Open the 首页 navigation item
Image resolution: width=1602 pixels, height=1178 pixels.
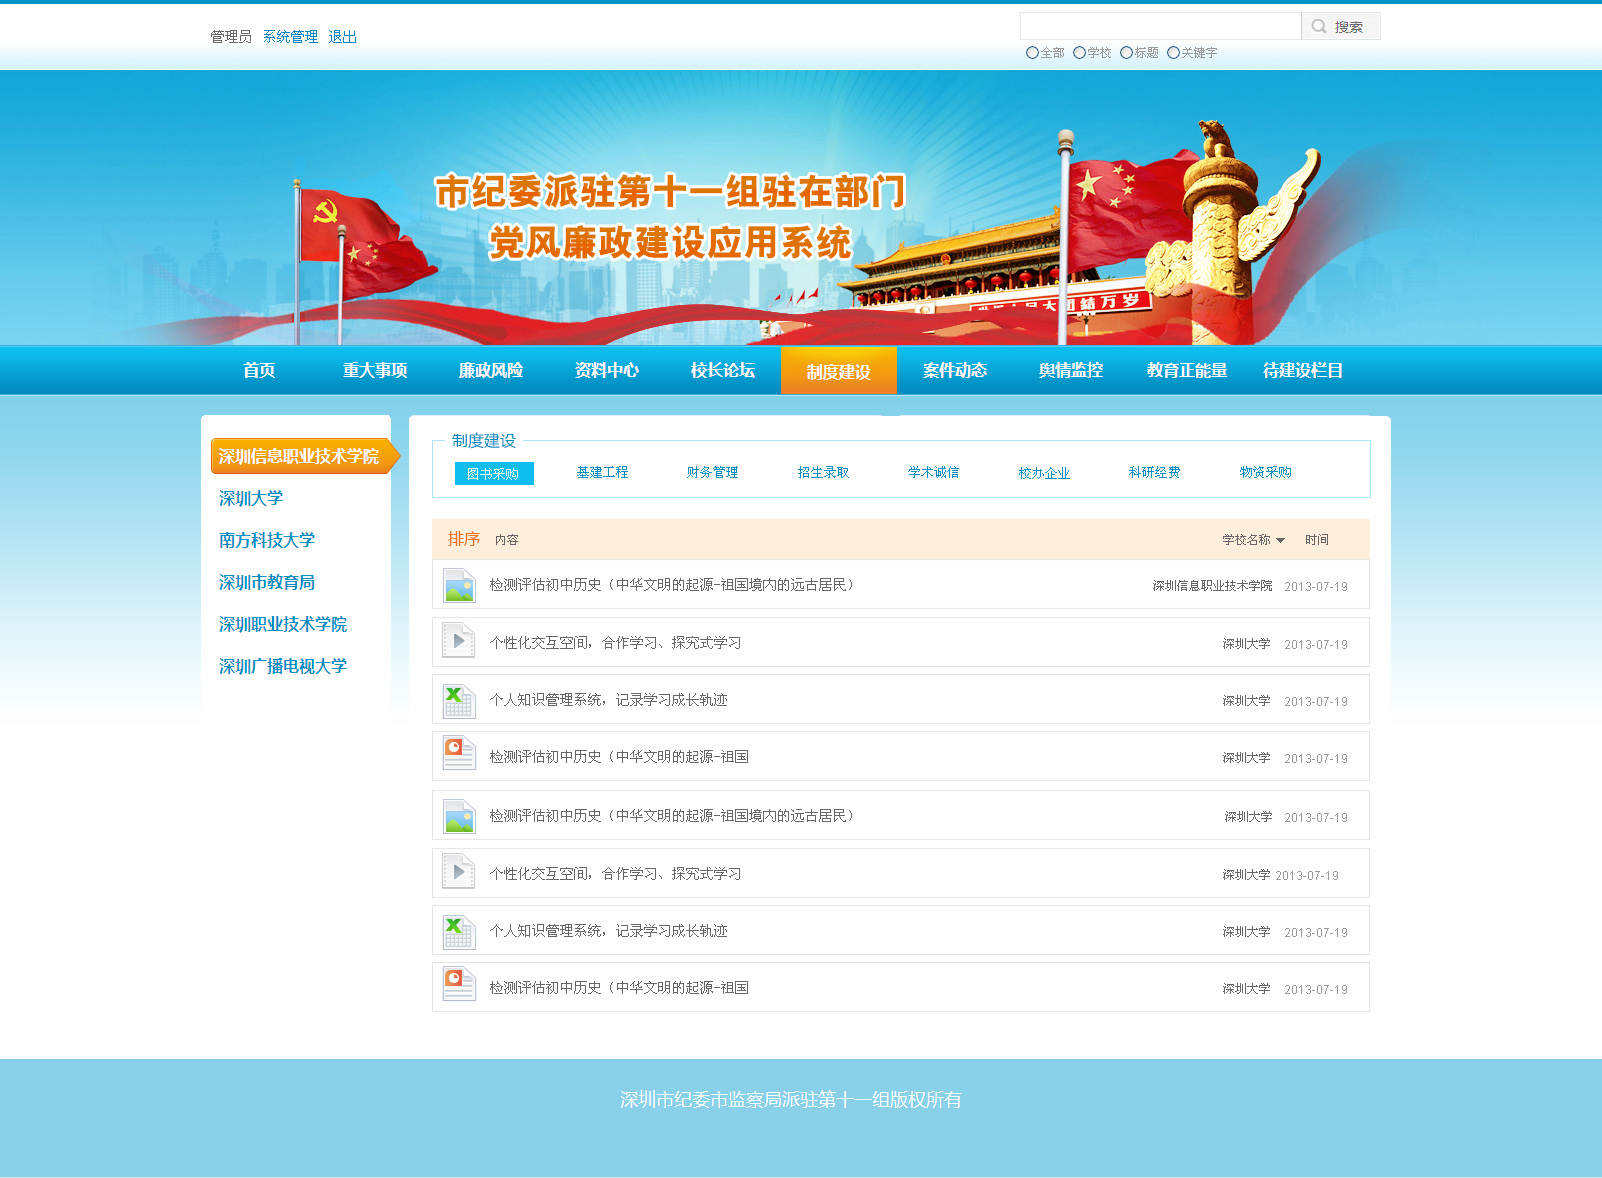tap(259, 370)
